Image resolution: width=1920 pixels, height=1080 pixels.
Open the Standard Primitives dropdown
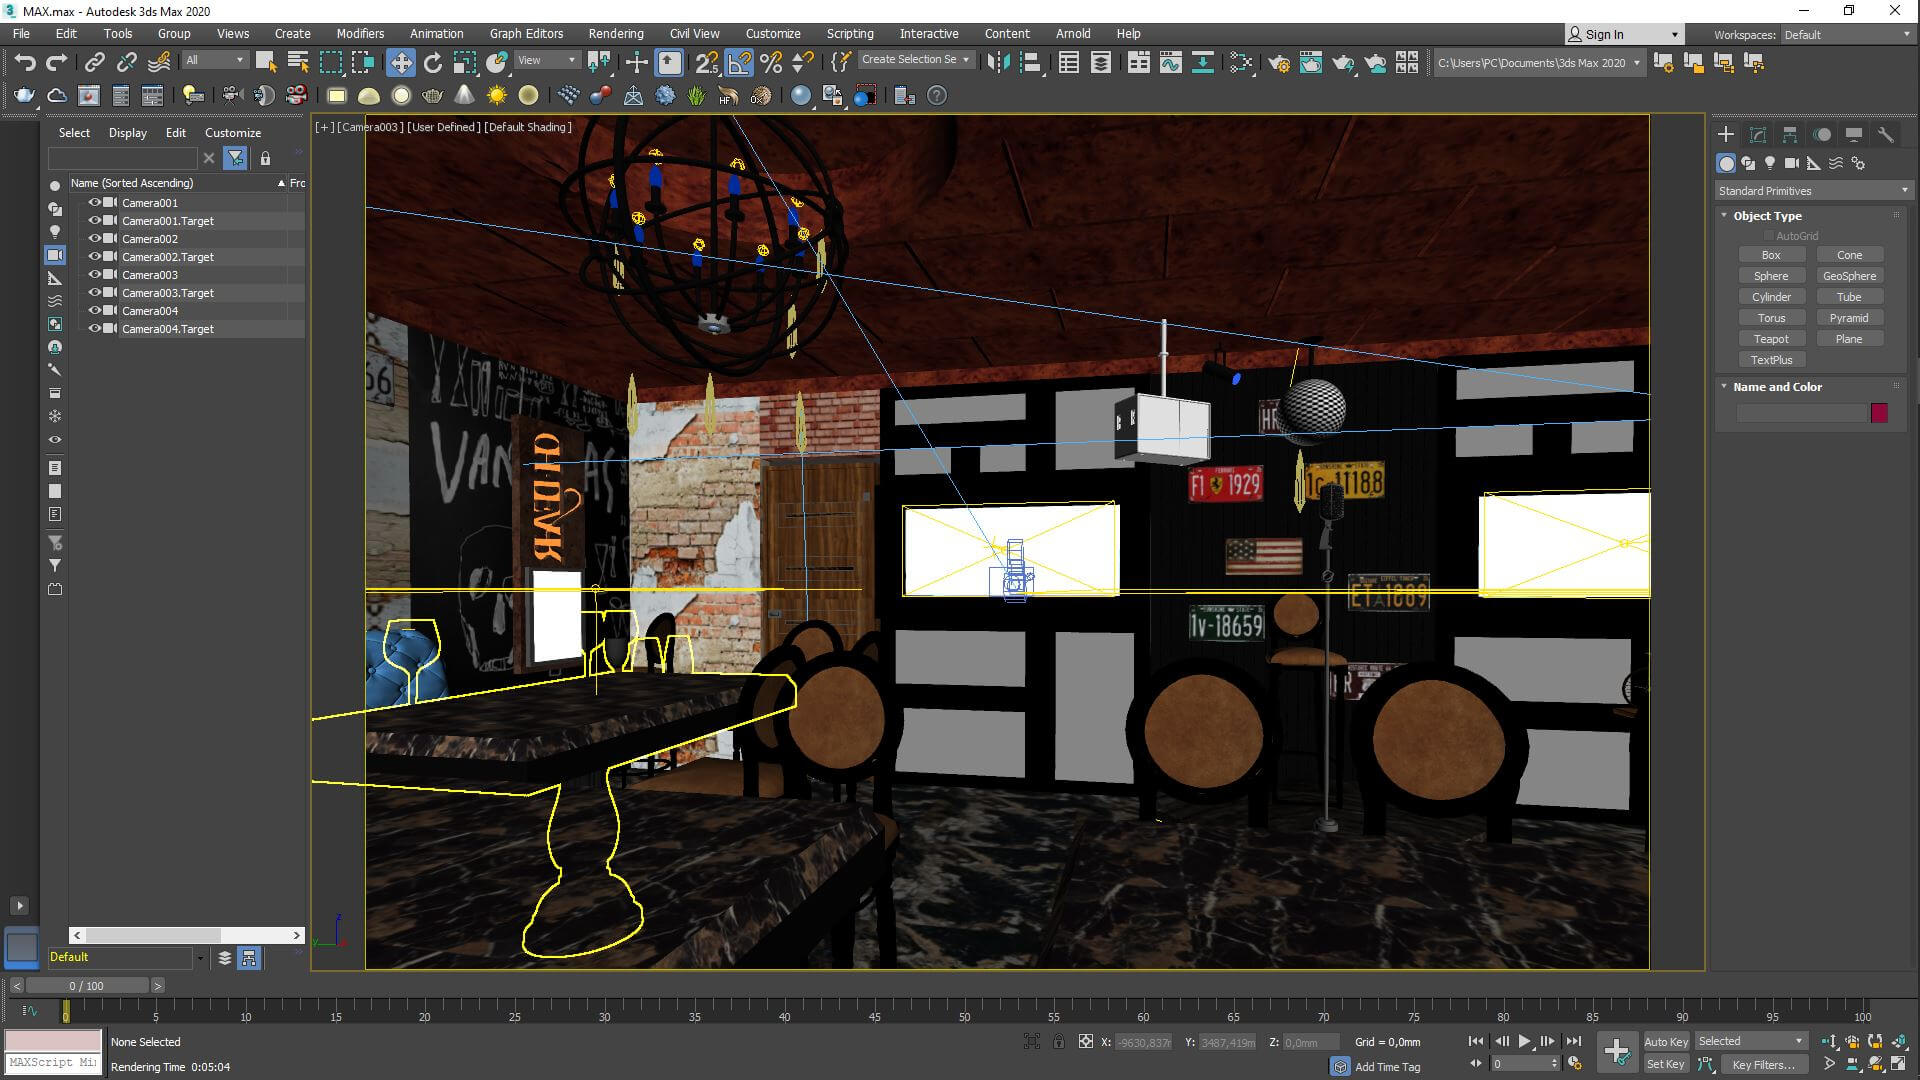(x=1812, y=190)
